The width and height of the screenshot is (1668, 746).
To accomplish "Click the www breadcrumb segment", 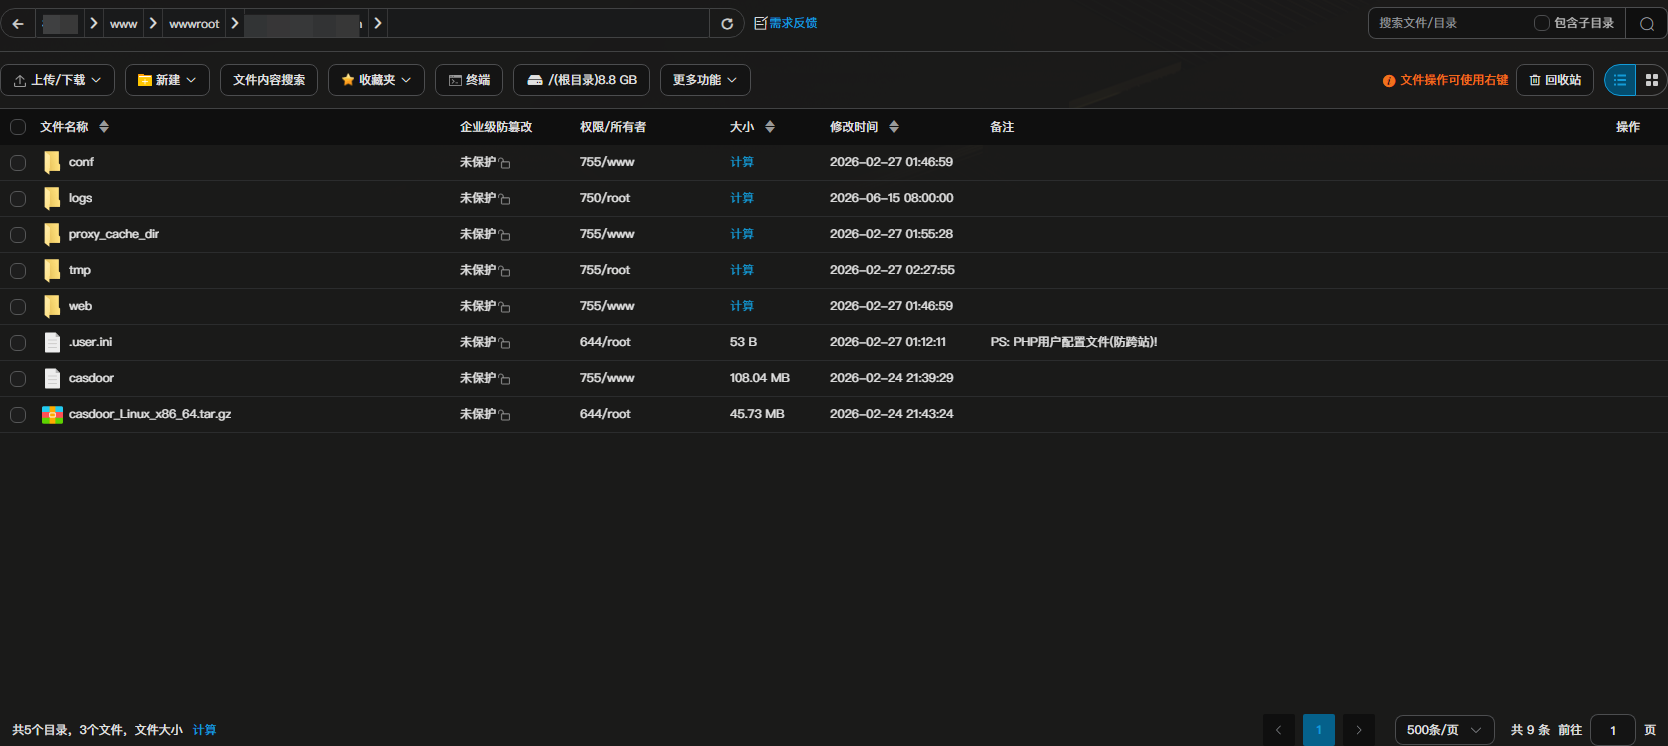I will pyautogui.click(x=123, y=24).
